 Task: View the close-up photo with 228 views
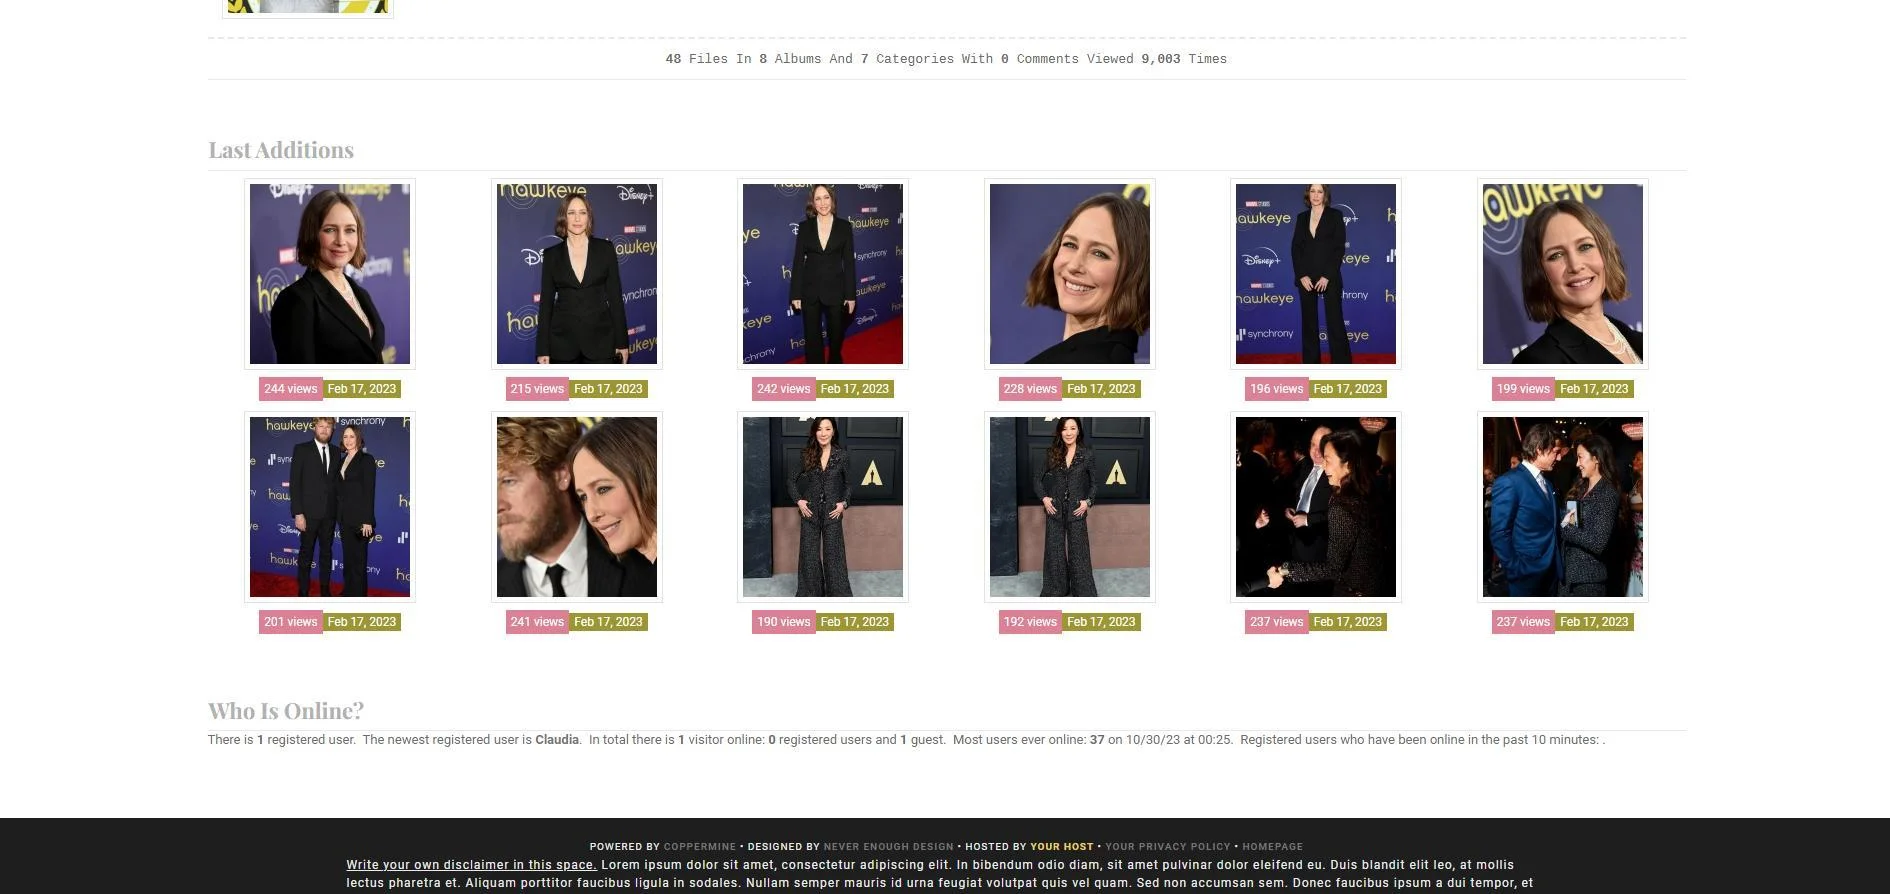[x=1070, y=274]
